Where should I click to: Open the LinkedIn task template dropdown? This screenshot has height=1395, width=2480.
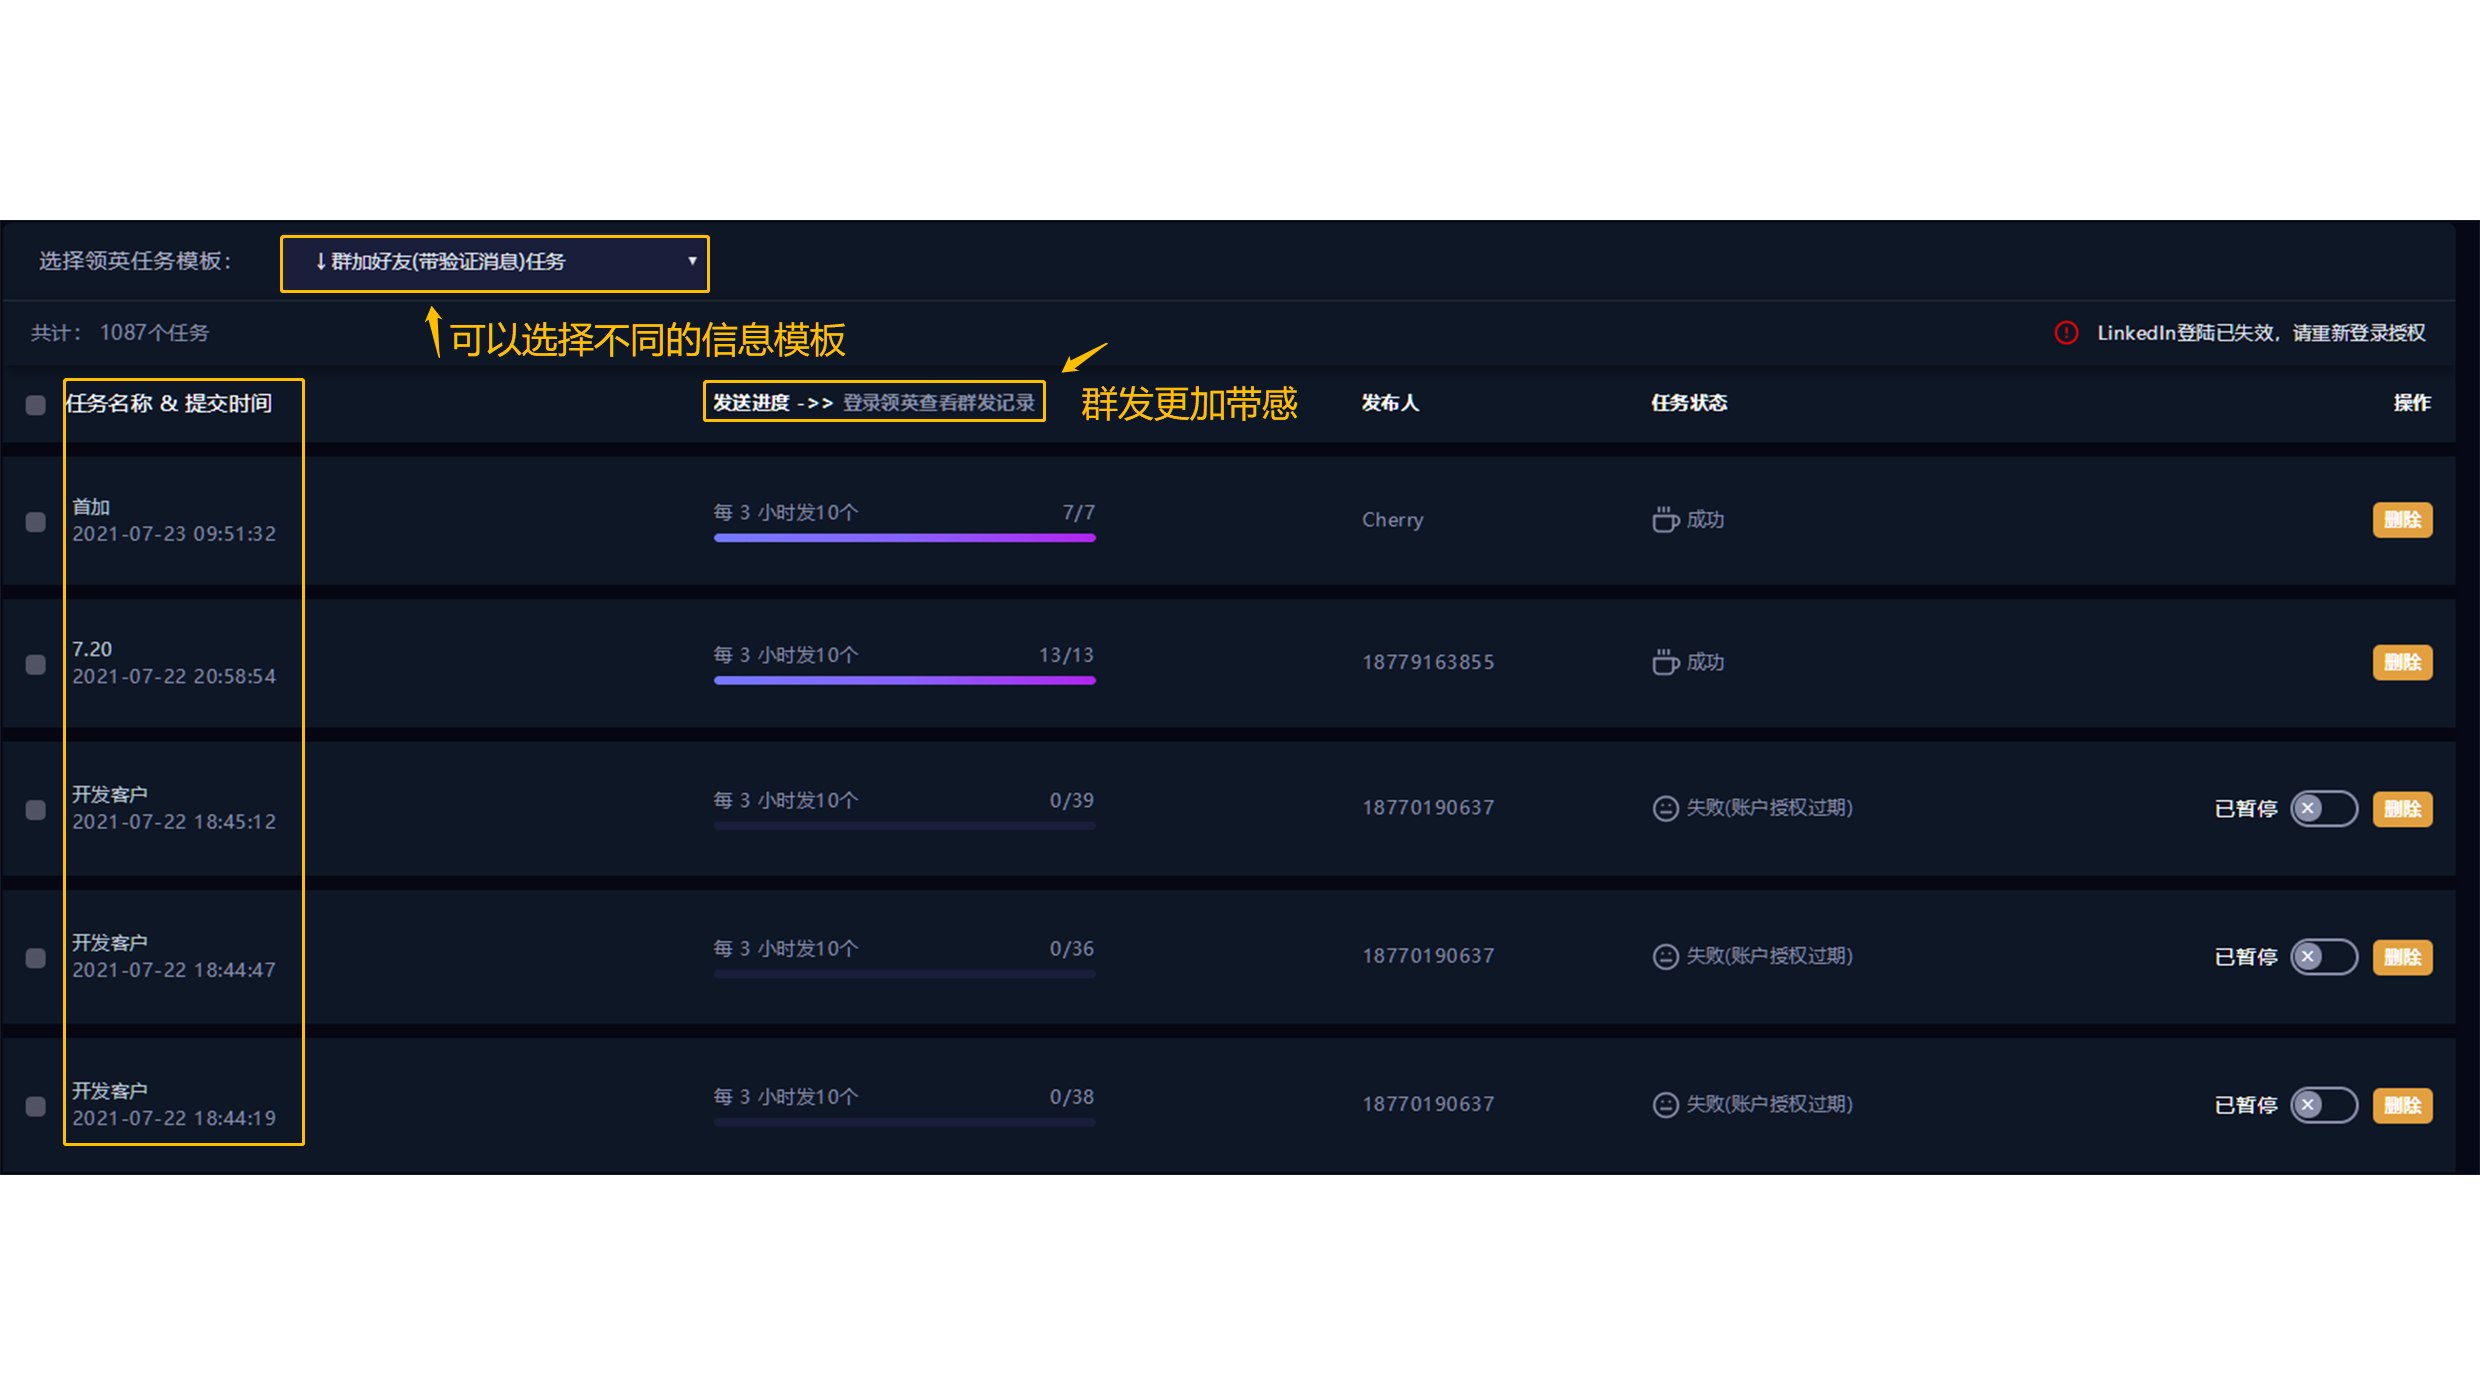click(494, 263)
